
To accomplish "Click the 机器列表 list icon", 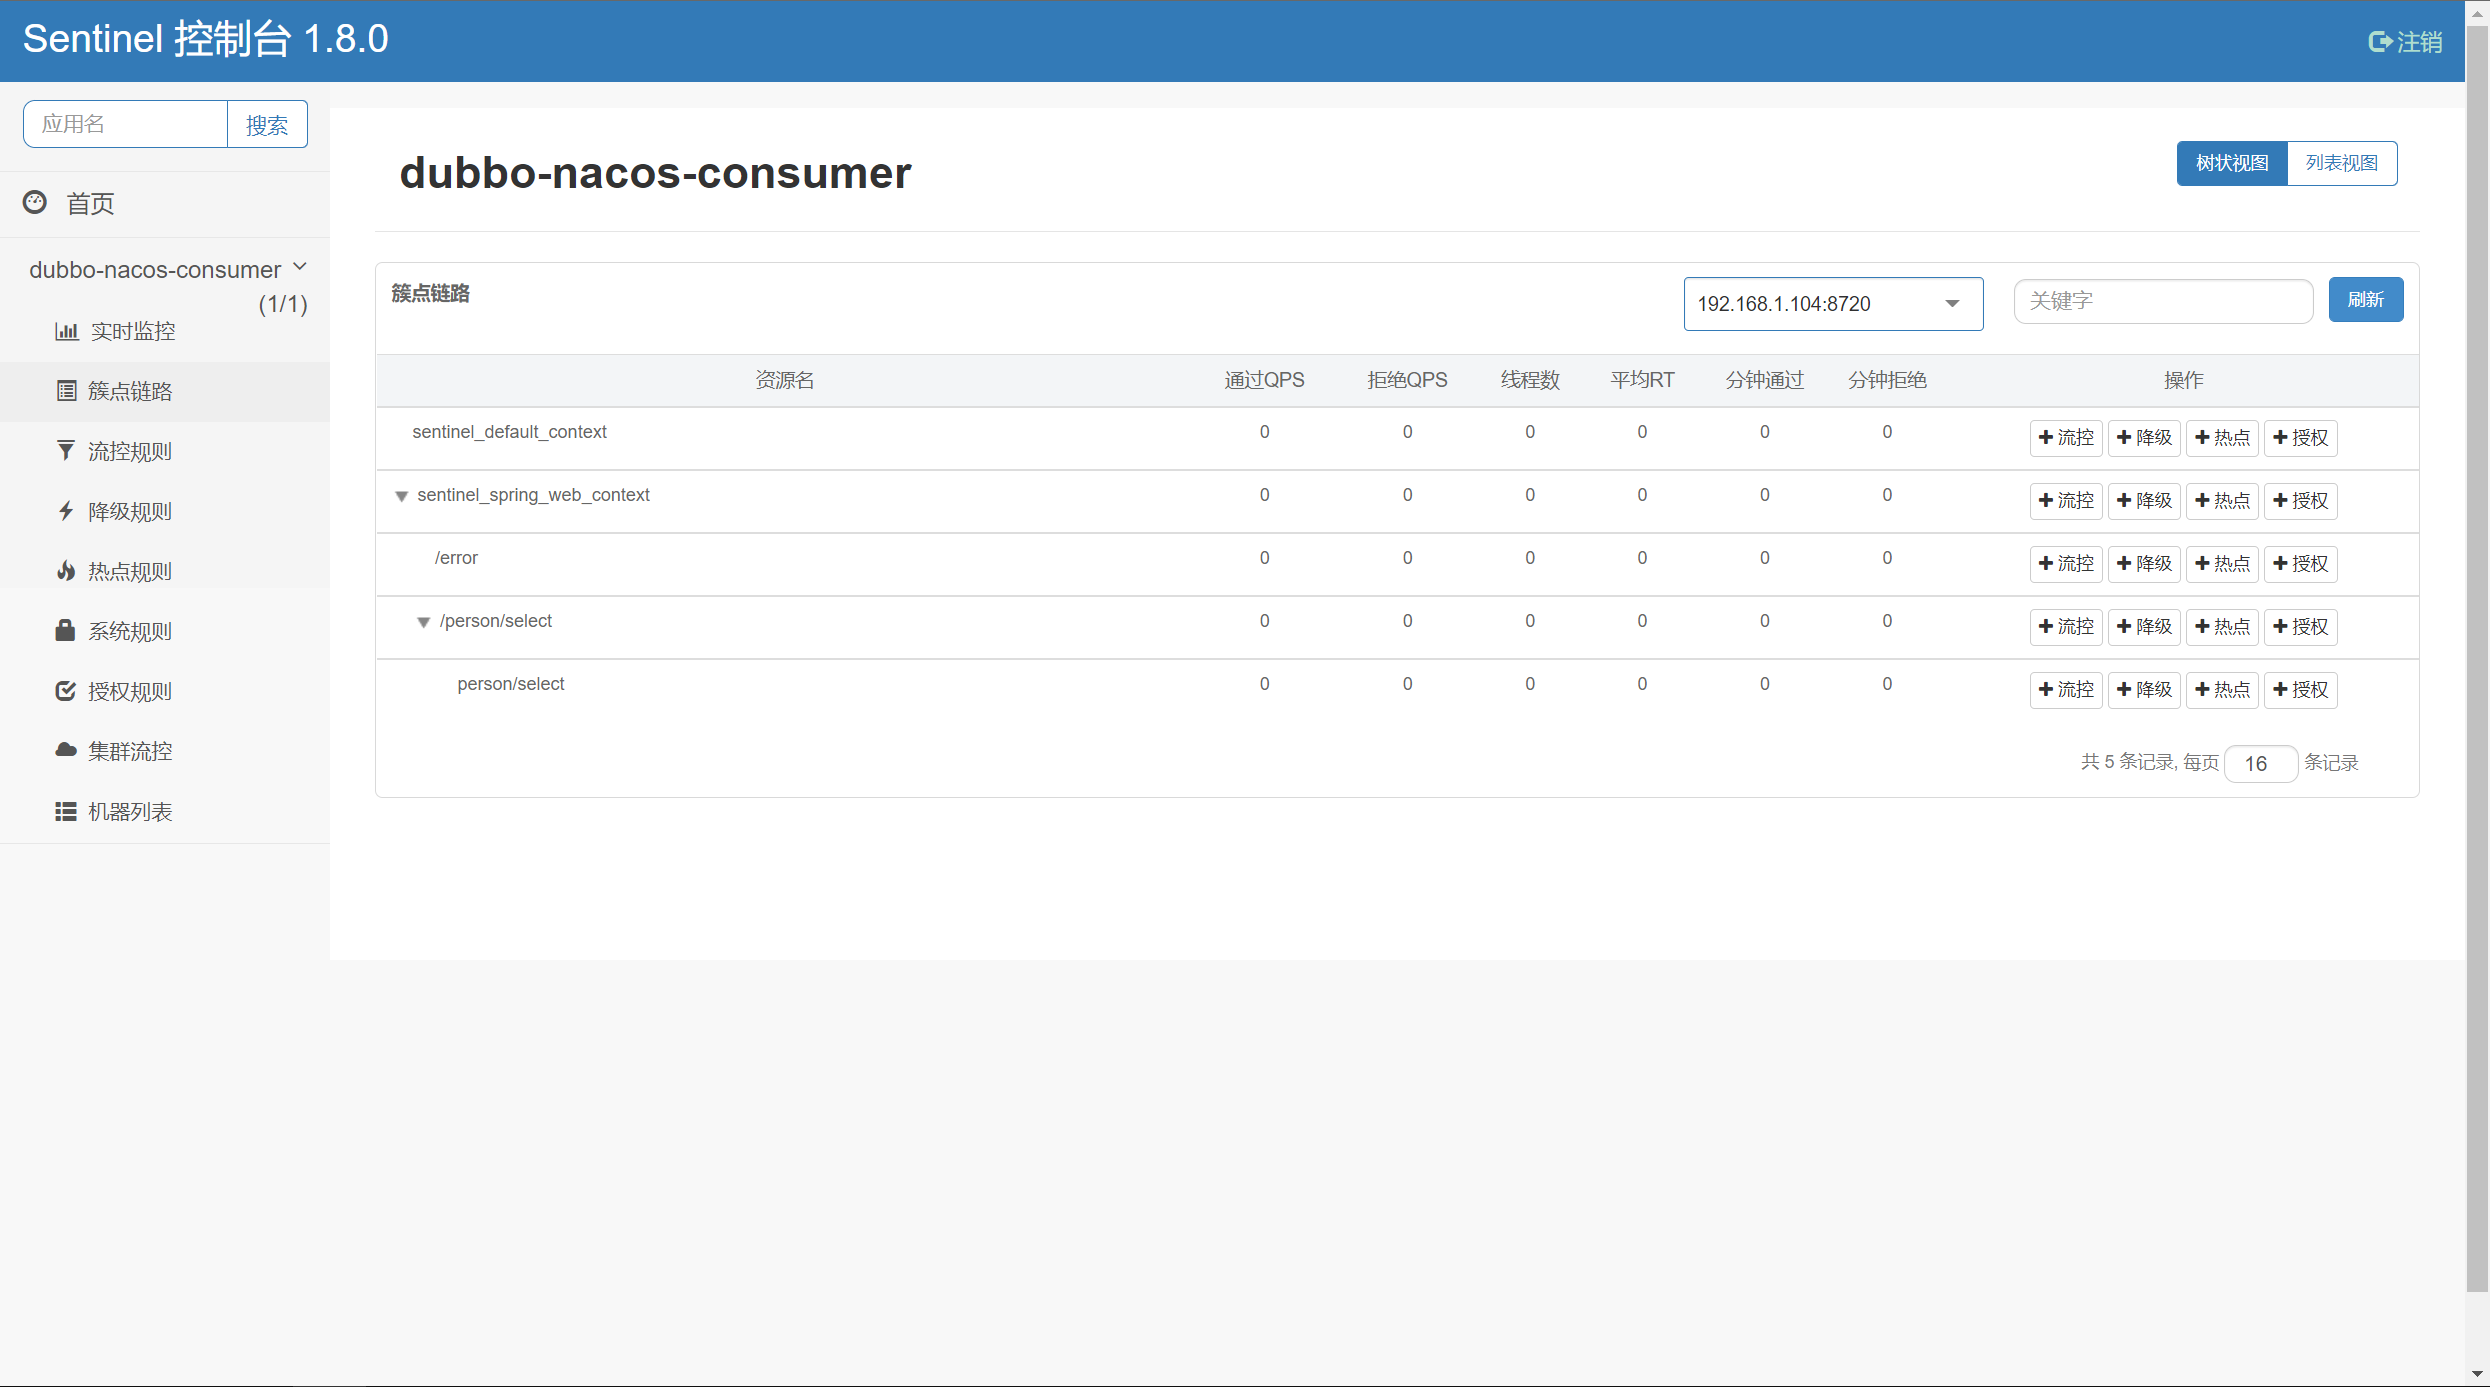I will point(66,811).
